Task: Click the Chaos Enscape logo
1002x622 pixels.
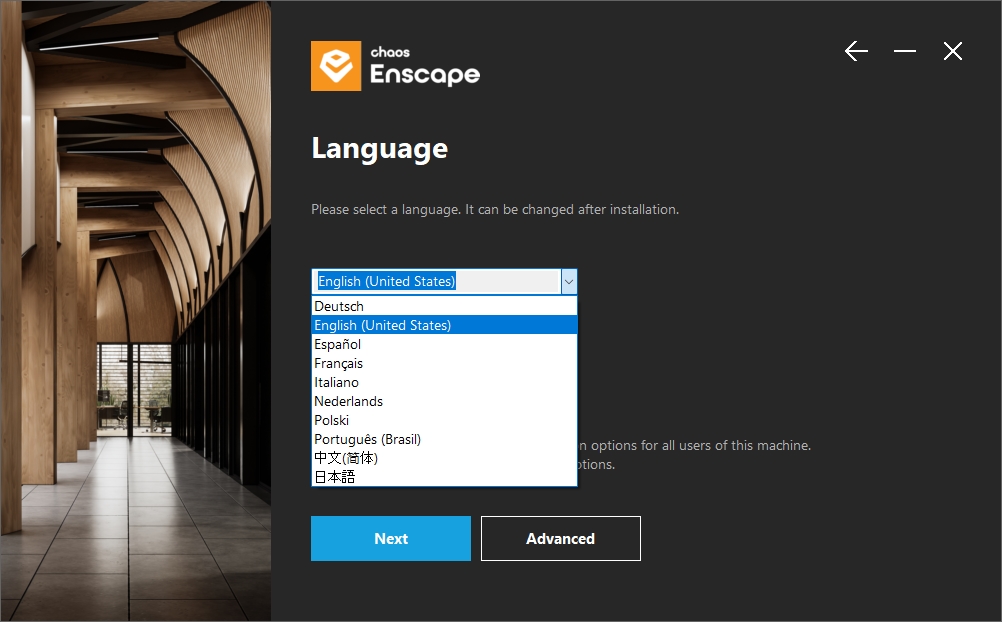Action: (x=396, y=66)
